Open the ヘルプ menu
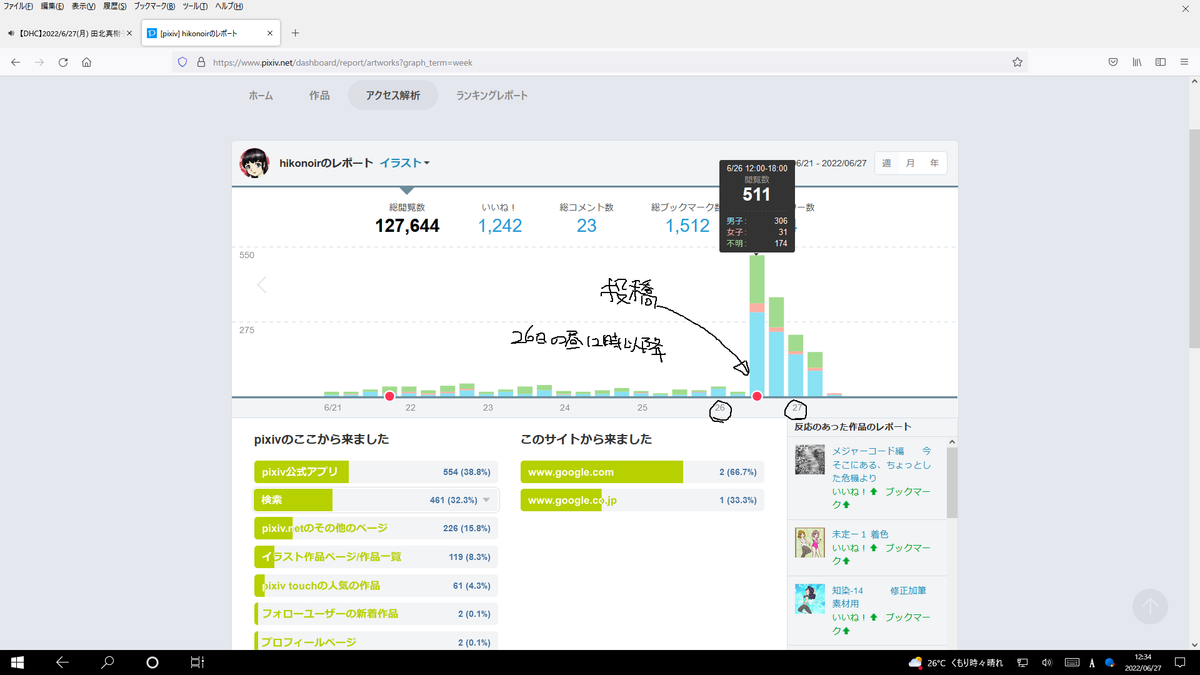 point(229,6)
